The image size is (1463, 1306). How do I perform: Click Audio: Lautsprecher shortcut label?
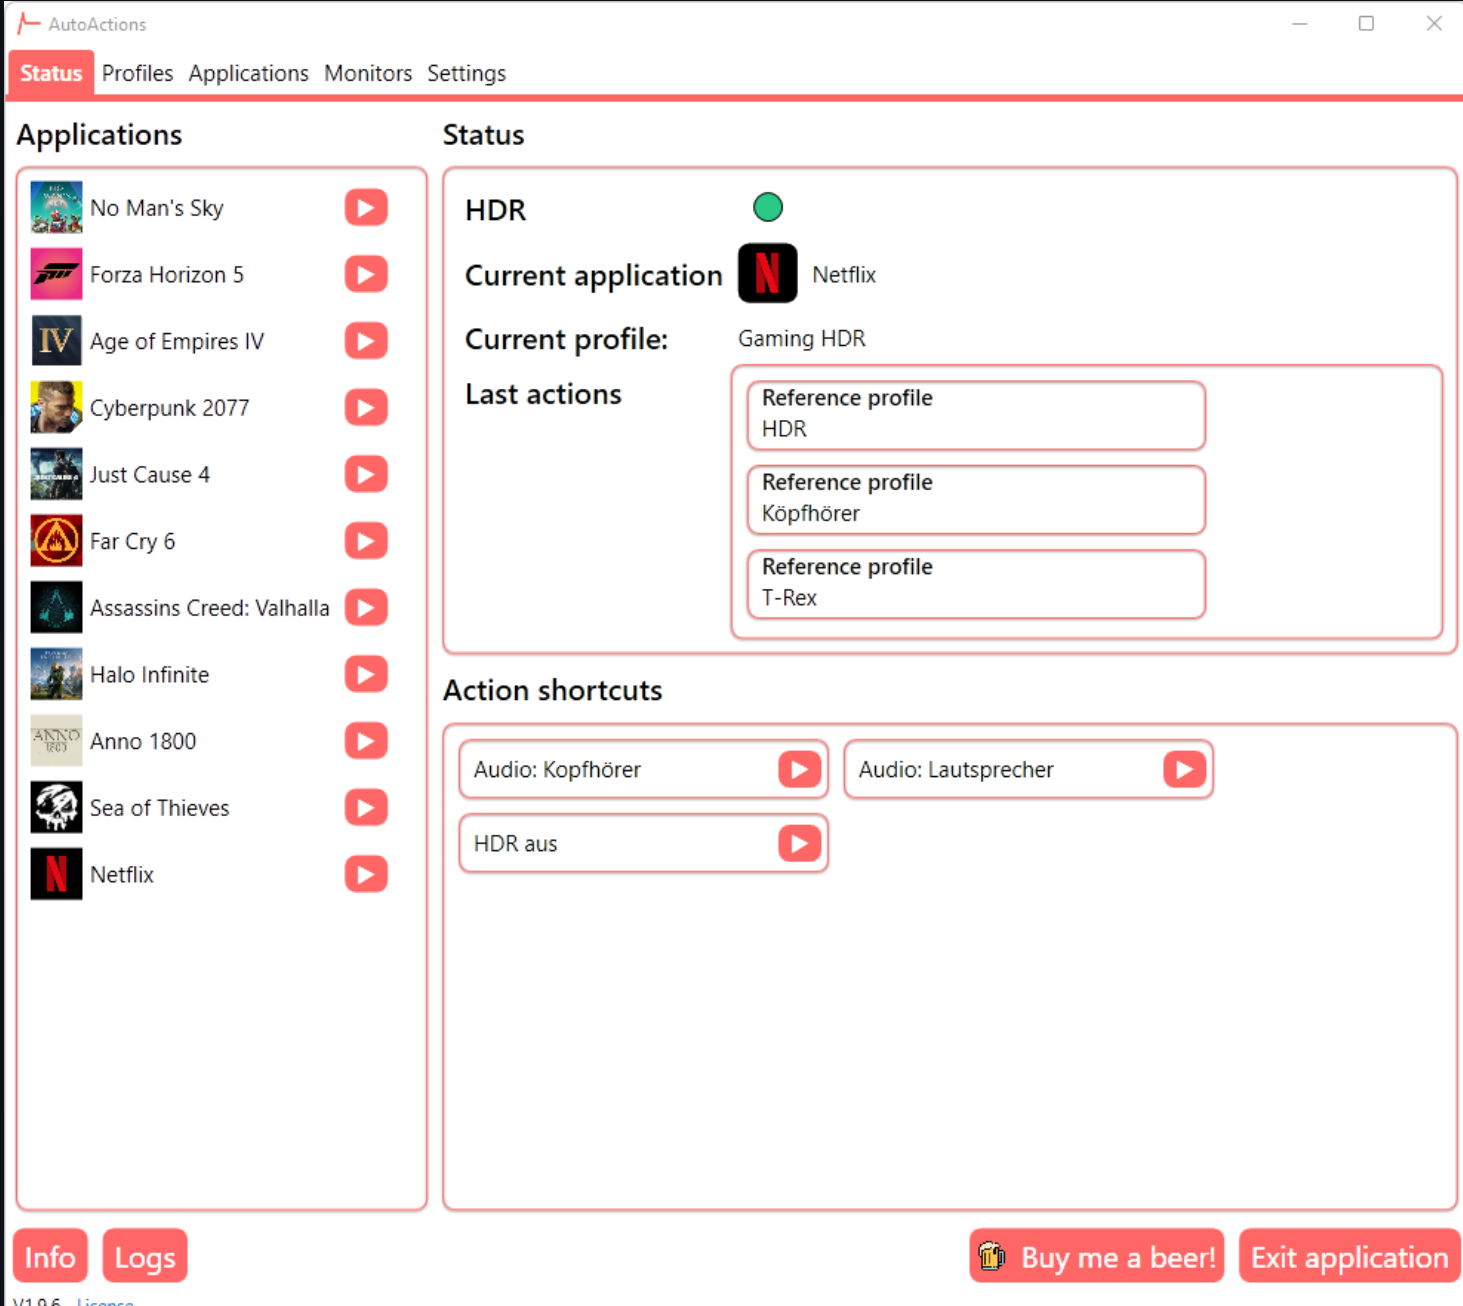pyautogui.click(x=956, y=769)
